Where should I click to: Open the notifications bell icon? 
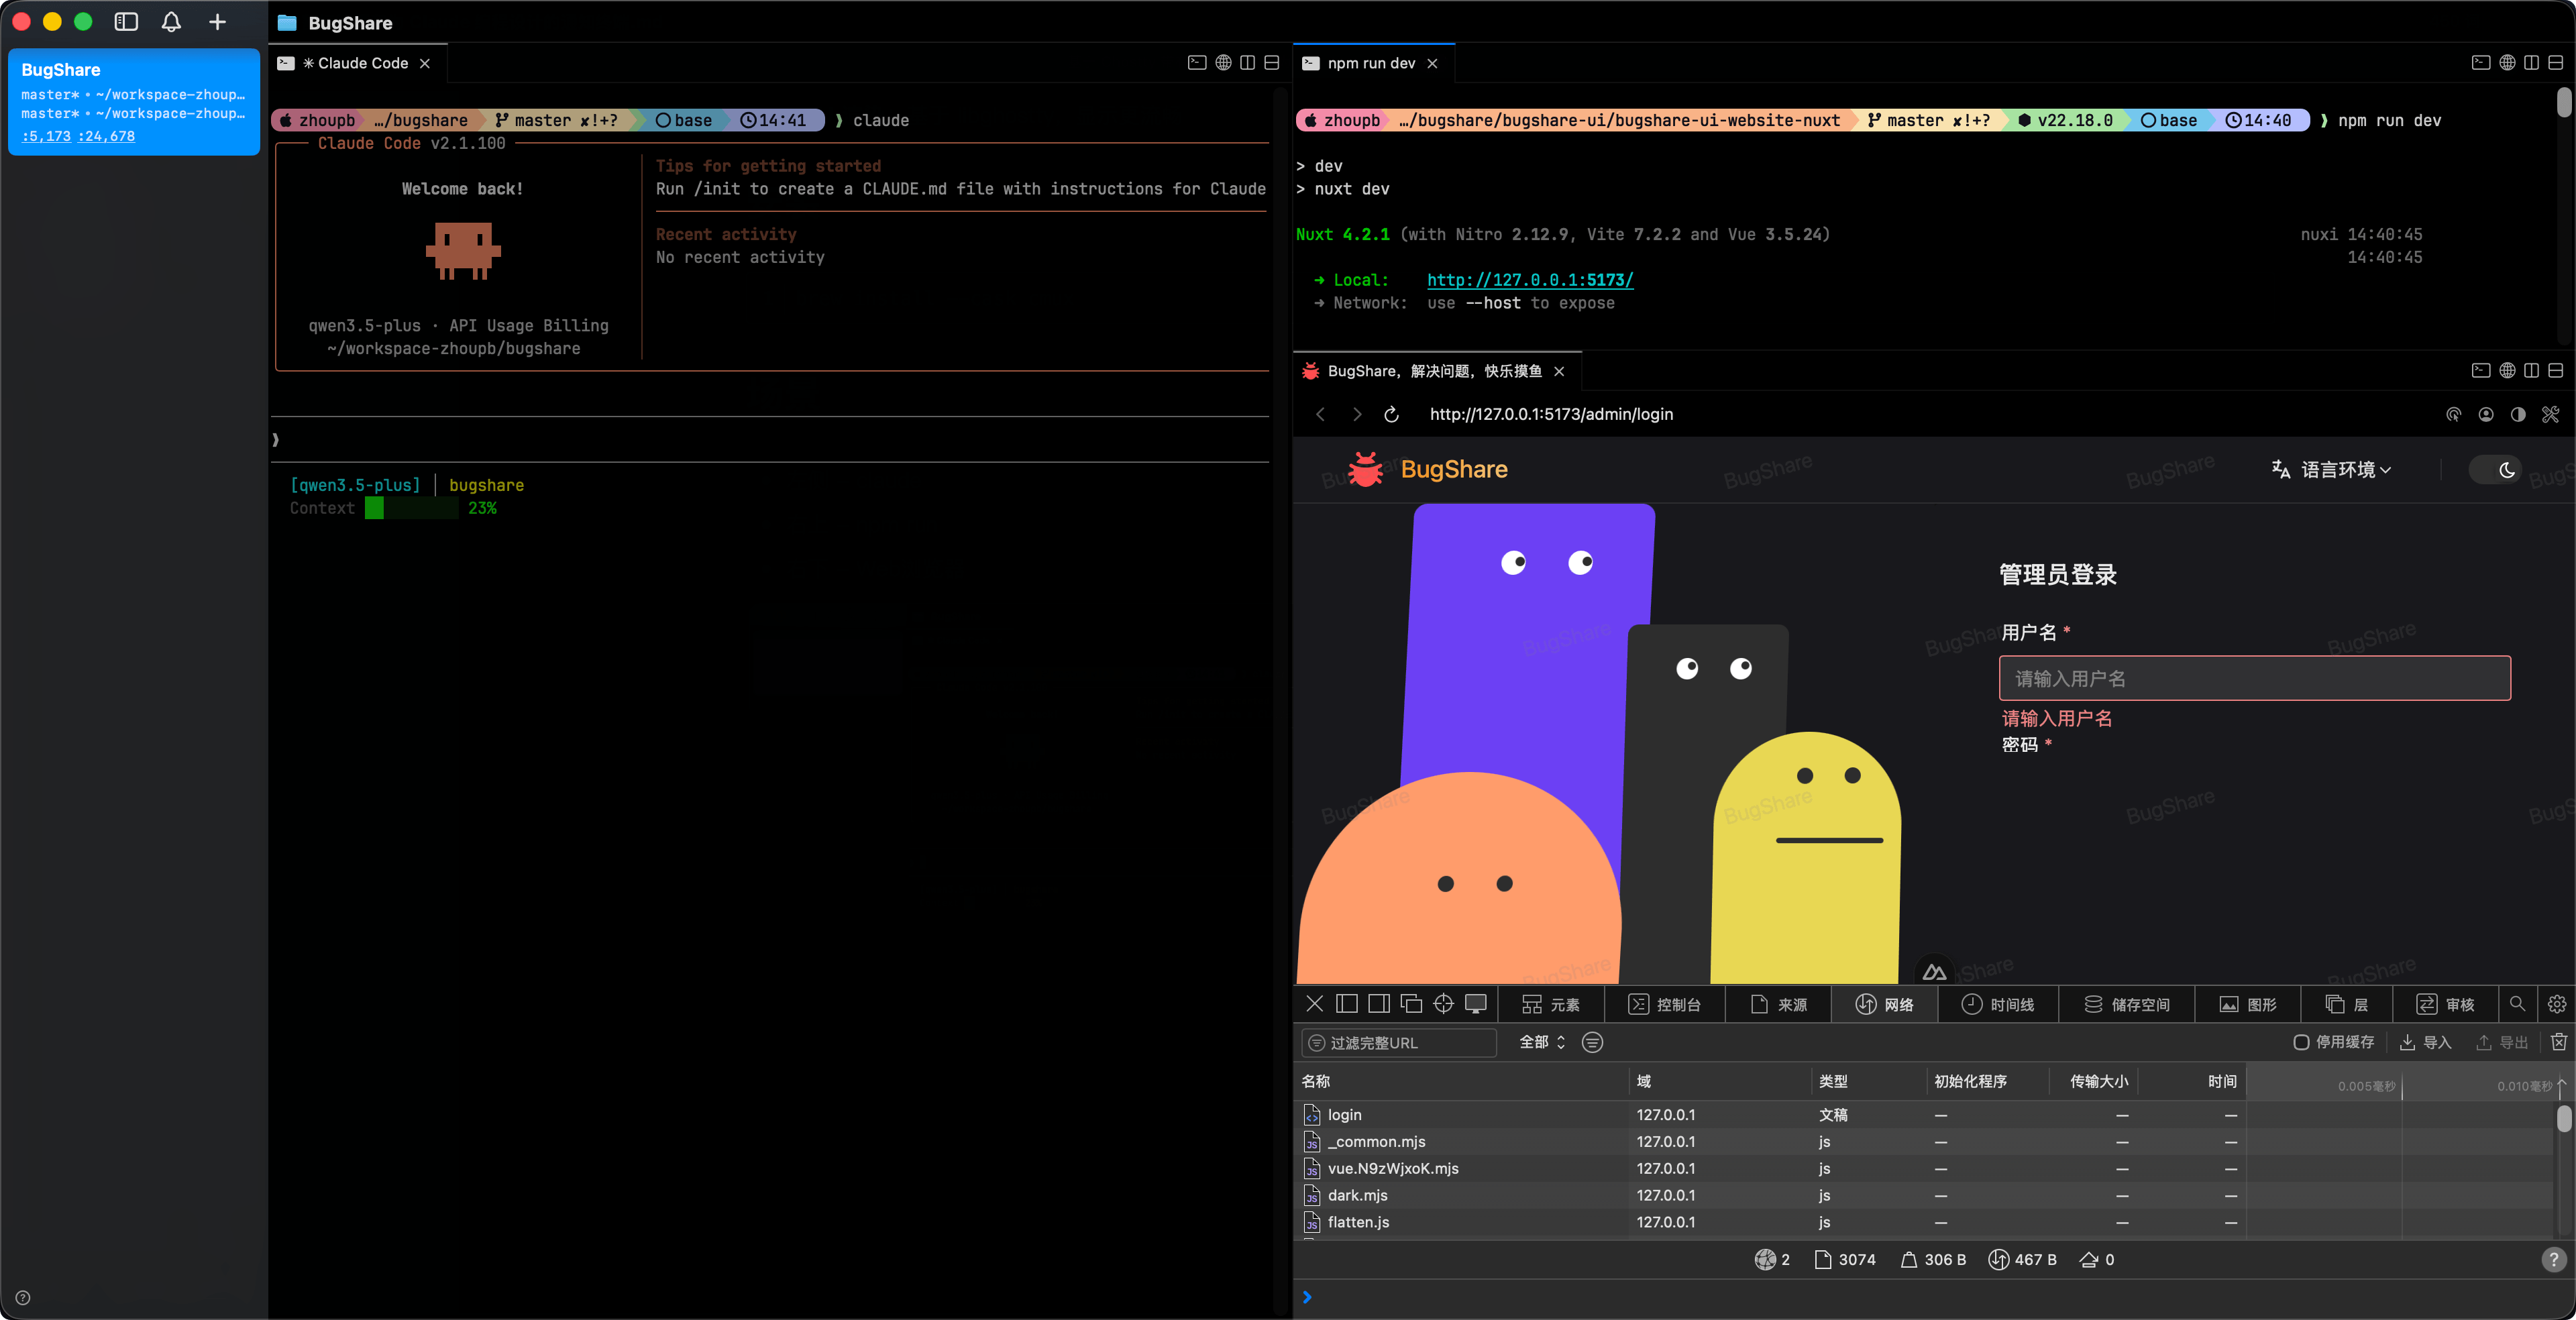point(171,22)
